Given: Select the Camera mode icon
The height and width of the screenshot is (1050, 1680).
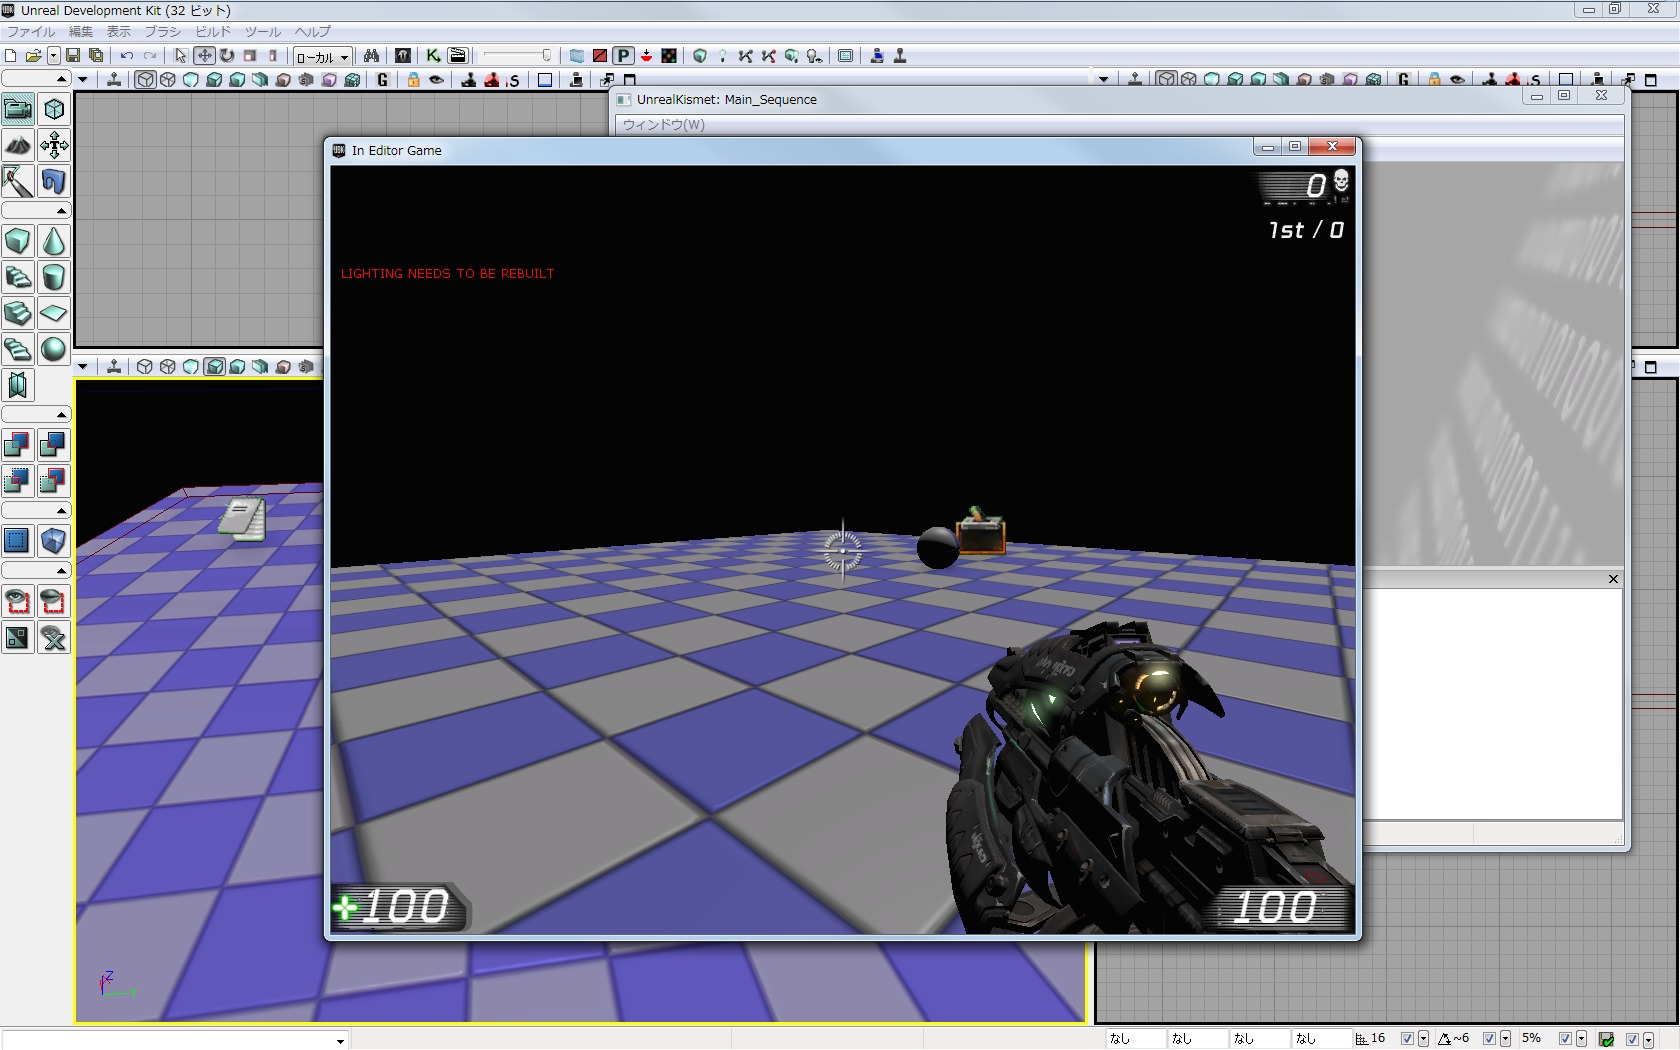Looking at the screenshot, I should [x=18, y=109].
